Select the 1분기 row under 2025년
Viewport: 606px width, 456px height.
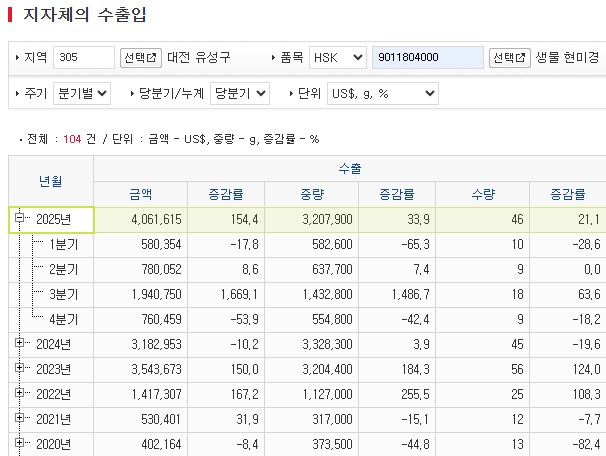coord(64,244)
